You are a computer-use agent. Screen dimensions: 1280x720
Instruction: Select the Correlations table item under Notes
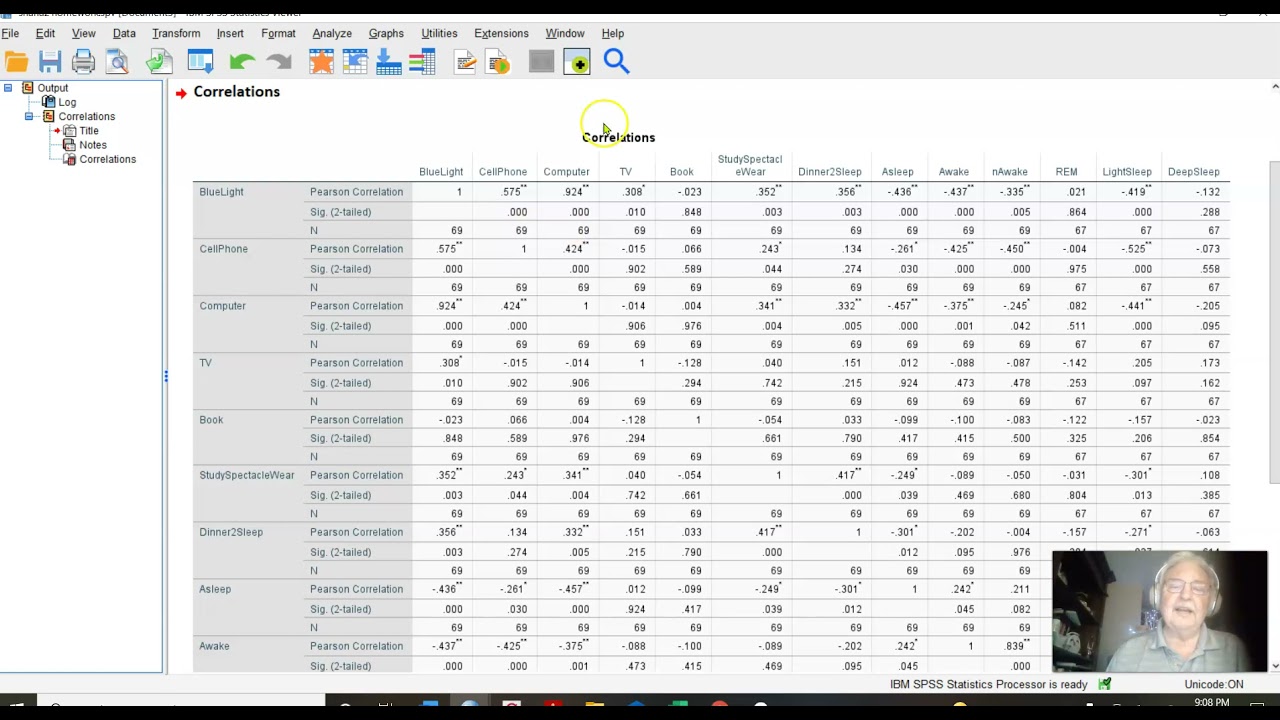pyautogui.click(x=107, y=159)
